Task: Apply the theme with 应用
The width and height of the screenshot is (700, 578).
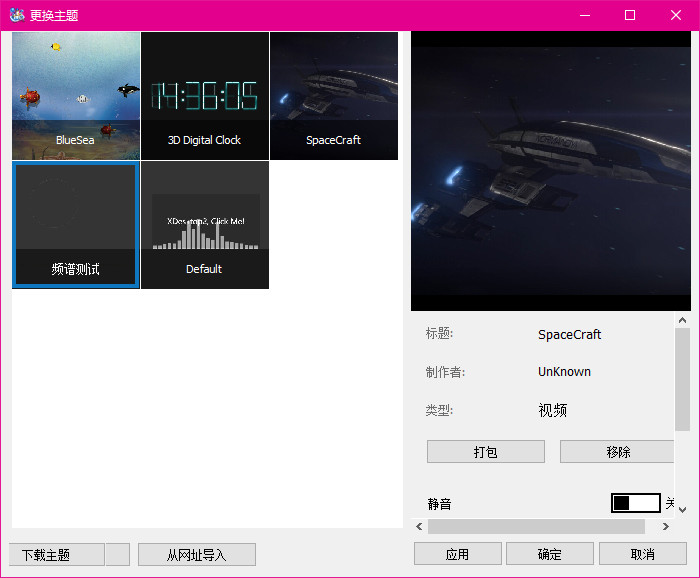Action: point(457,554)
